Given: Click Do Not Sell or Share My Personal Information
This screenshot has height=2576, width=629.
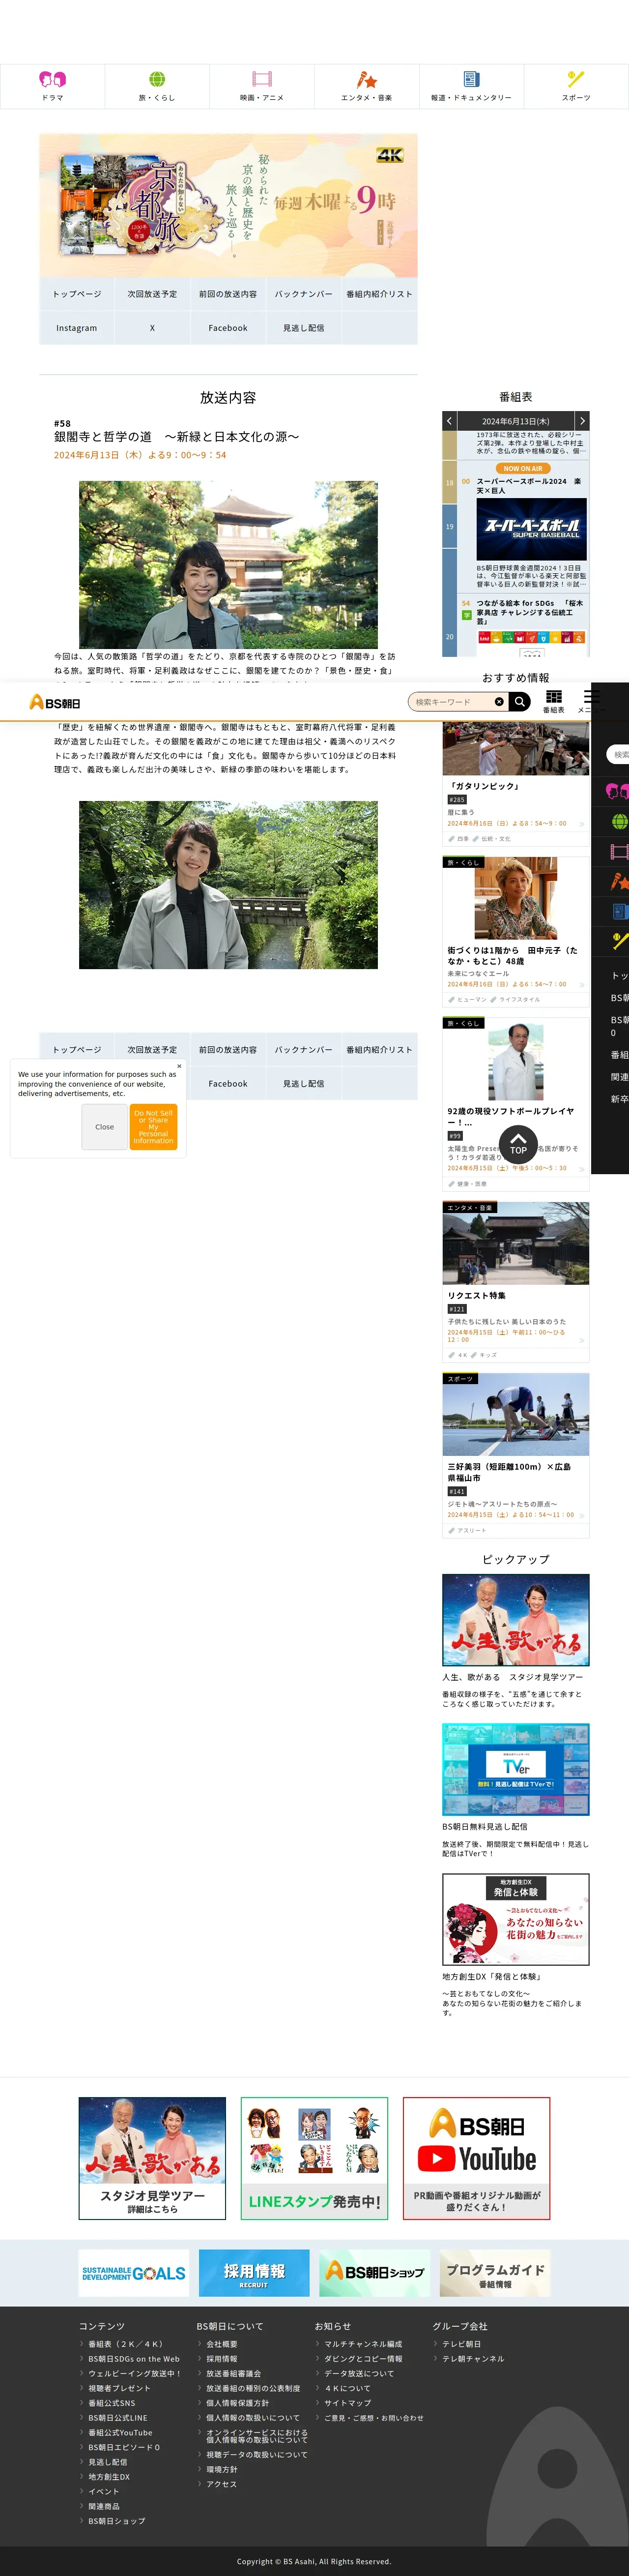Looking at the screenshot, I should click(x=153, y=1127).
